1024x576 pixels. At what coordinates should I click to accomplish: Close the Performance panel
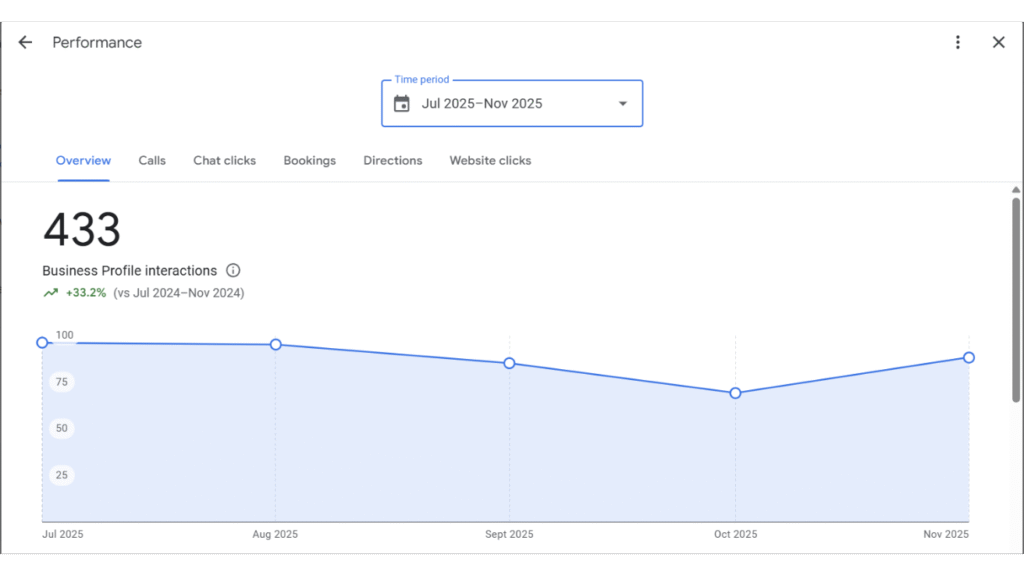pos(998,42)
